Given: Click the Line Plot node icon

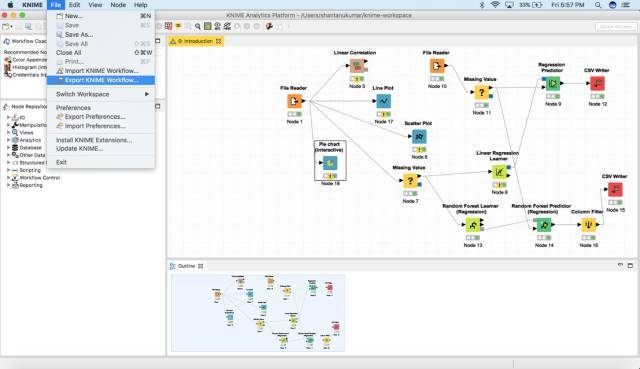Looking at the screenshot, I should pyautogui.click(x=383, y=101).
